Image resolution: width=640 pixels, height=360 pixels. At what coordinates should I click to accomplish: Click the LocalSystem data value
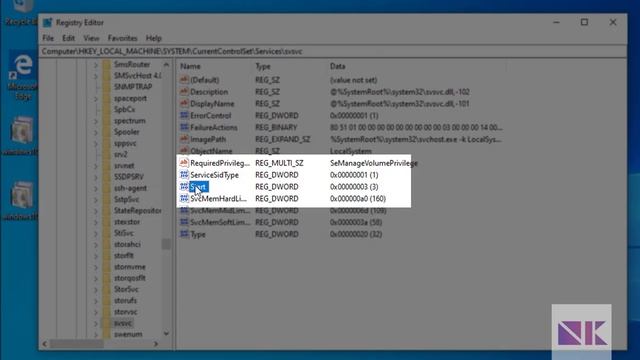click(351, 151)
